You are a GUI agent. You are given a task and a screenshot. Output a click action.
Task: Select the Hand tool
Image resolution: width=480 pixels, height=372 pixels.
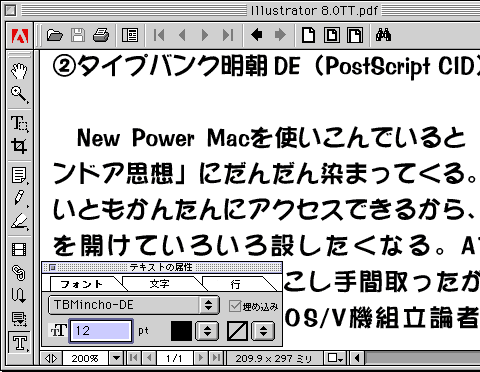[19, 71]
